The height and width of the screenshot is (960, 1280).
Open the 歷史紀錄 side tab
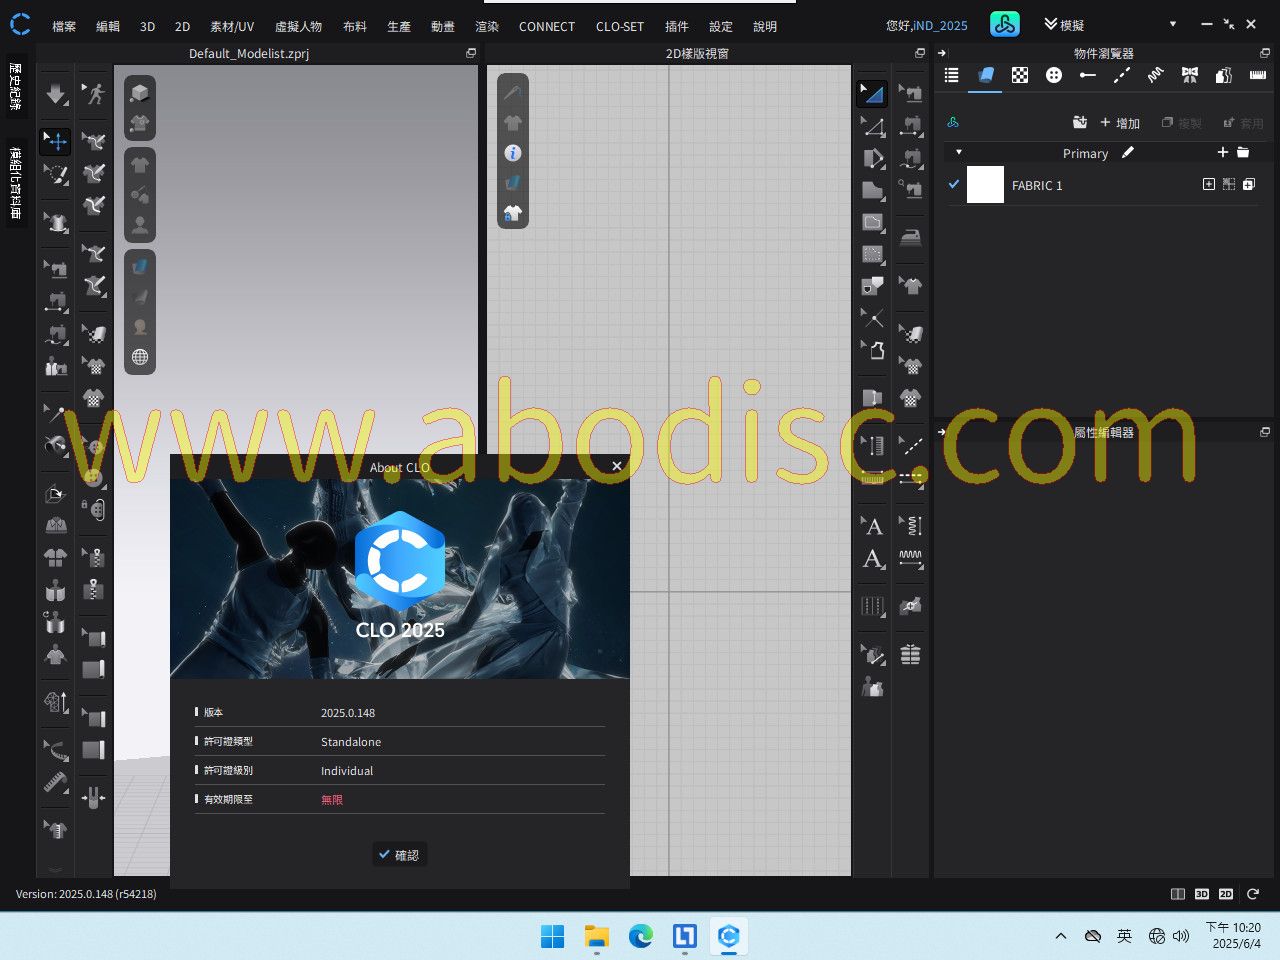pyautogui.click(x=16, y=86)
